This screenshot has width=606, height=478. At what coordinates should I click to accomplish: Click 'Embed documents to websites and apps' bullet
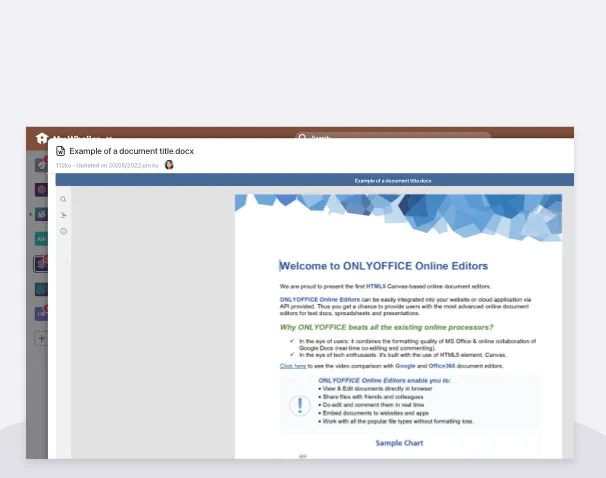tap(375, 413)
